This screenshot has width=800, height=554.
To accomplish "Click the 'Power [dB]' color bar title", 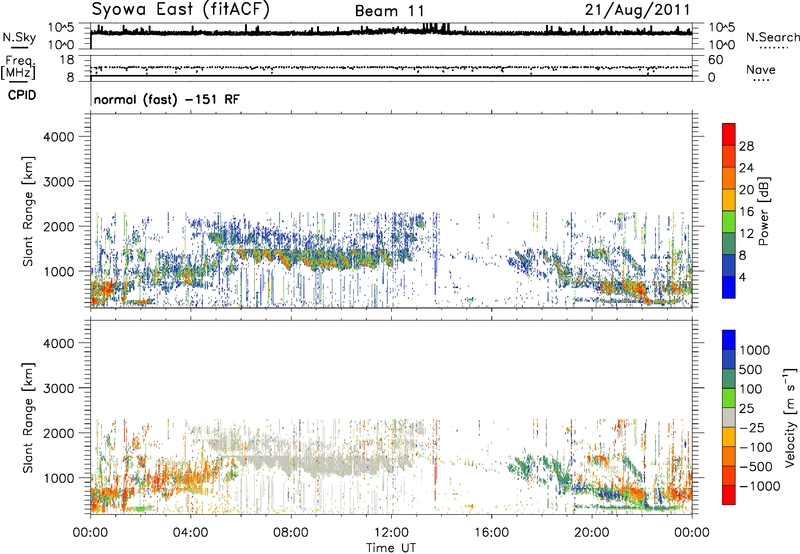I will tap(763, 211).
